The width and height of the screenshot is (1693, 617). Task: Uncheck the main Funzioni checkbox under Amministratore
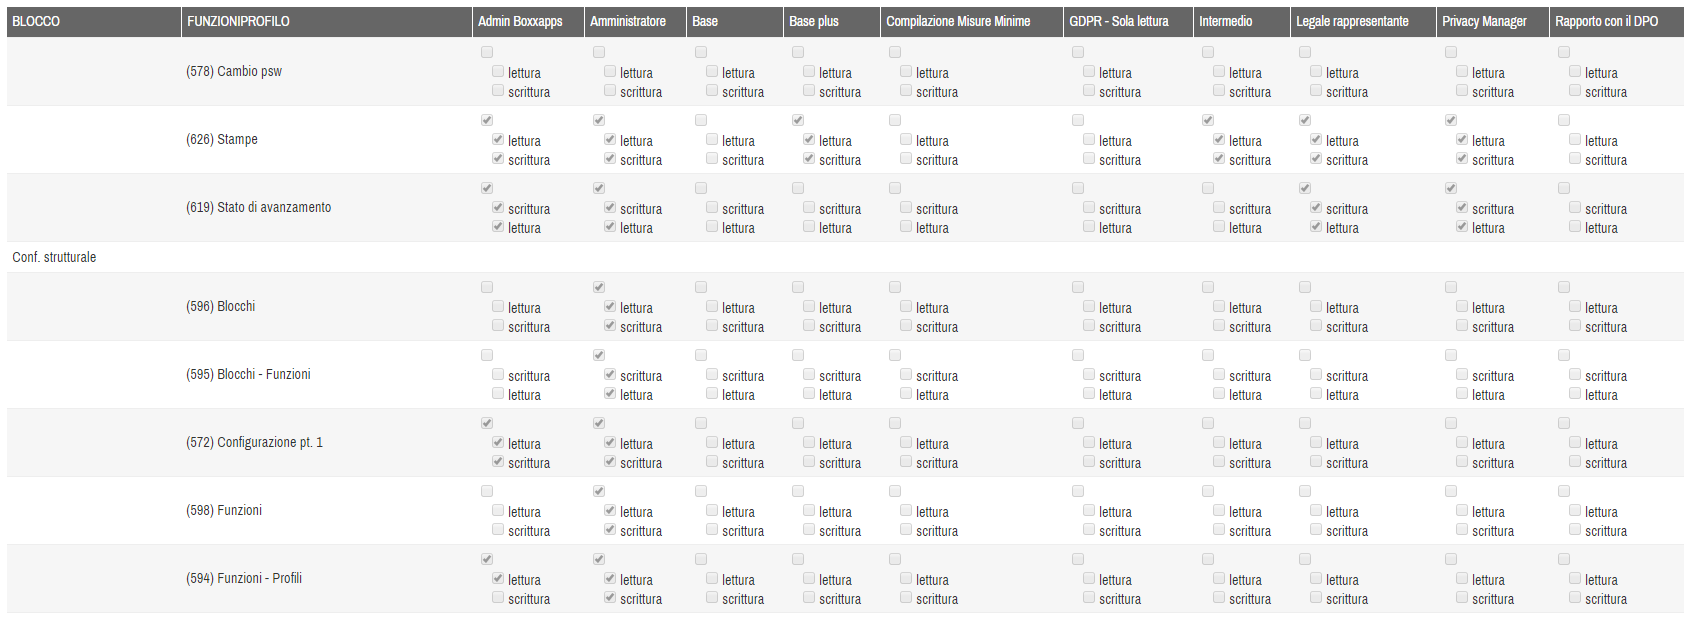(599, 491)
